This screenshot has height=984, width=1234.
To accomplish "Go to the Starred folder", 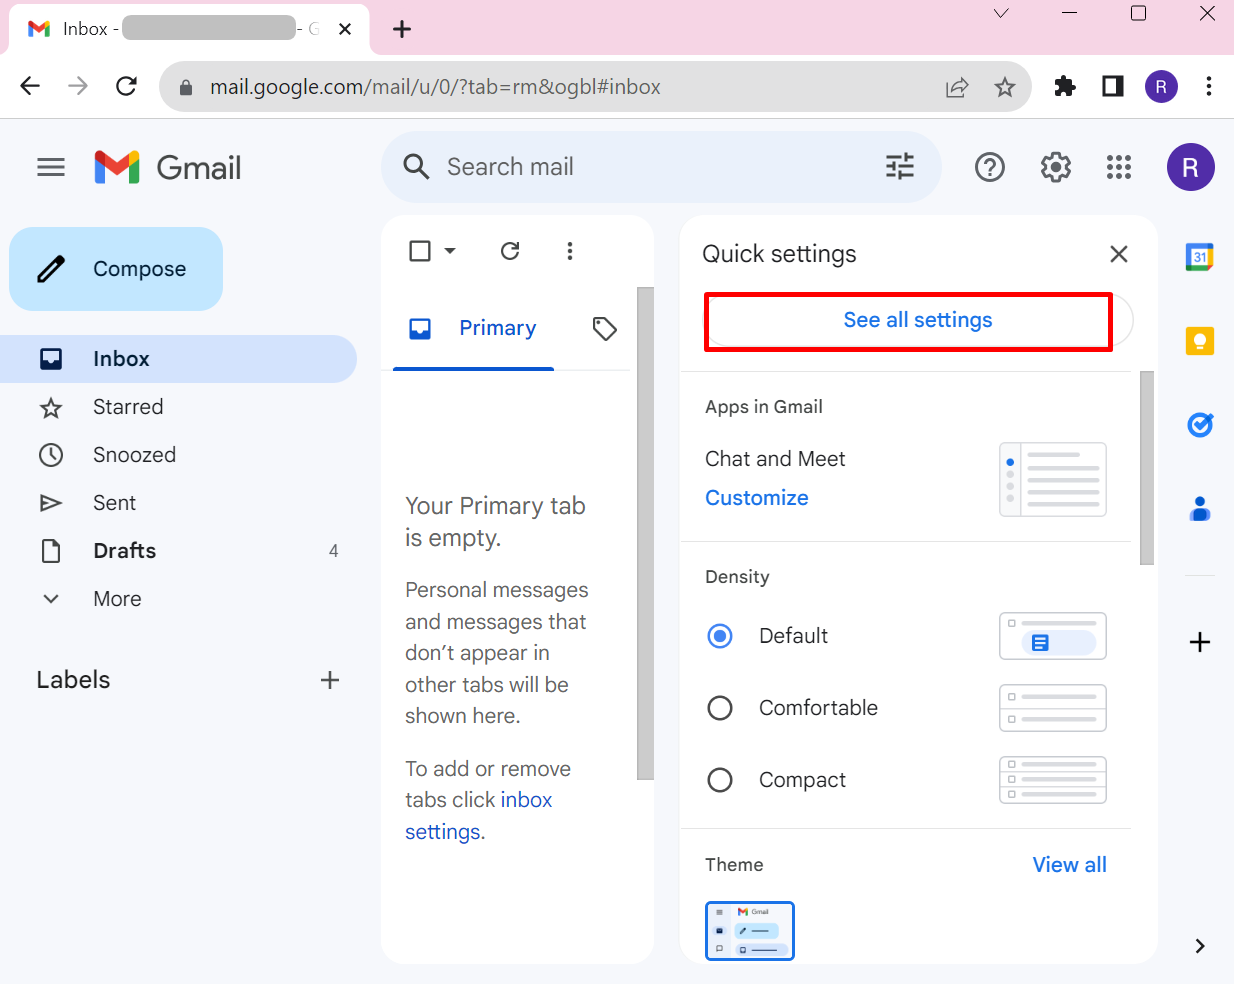I will pos(128,407).
